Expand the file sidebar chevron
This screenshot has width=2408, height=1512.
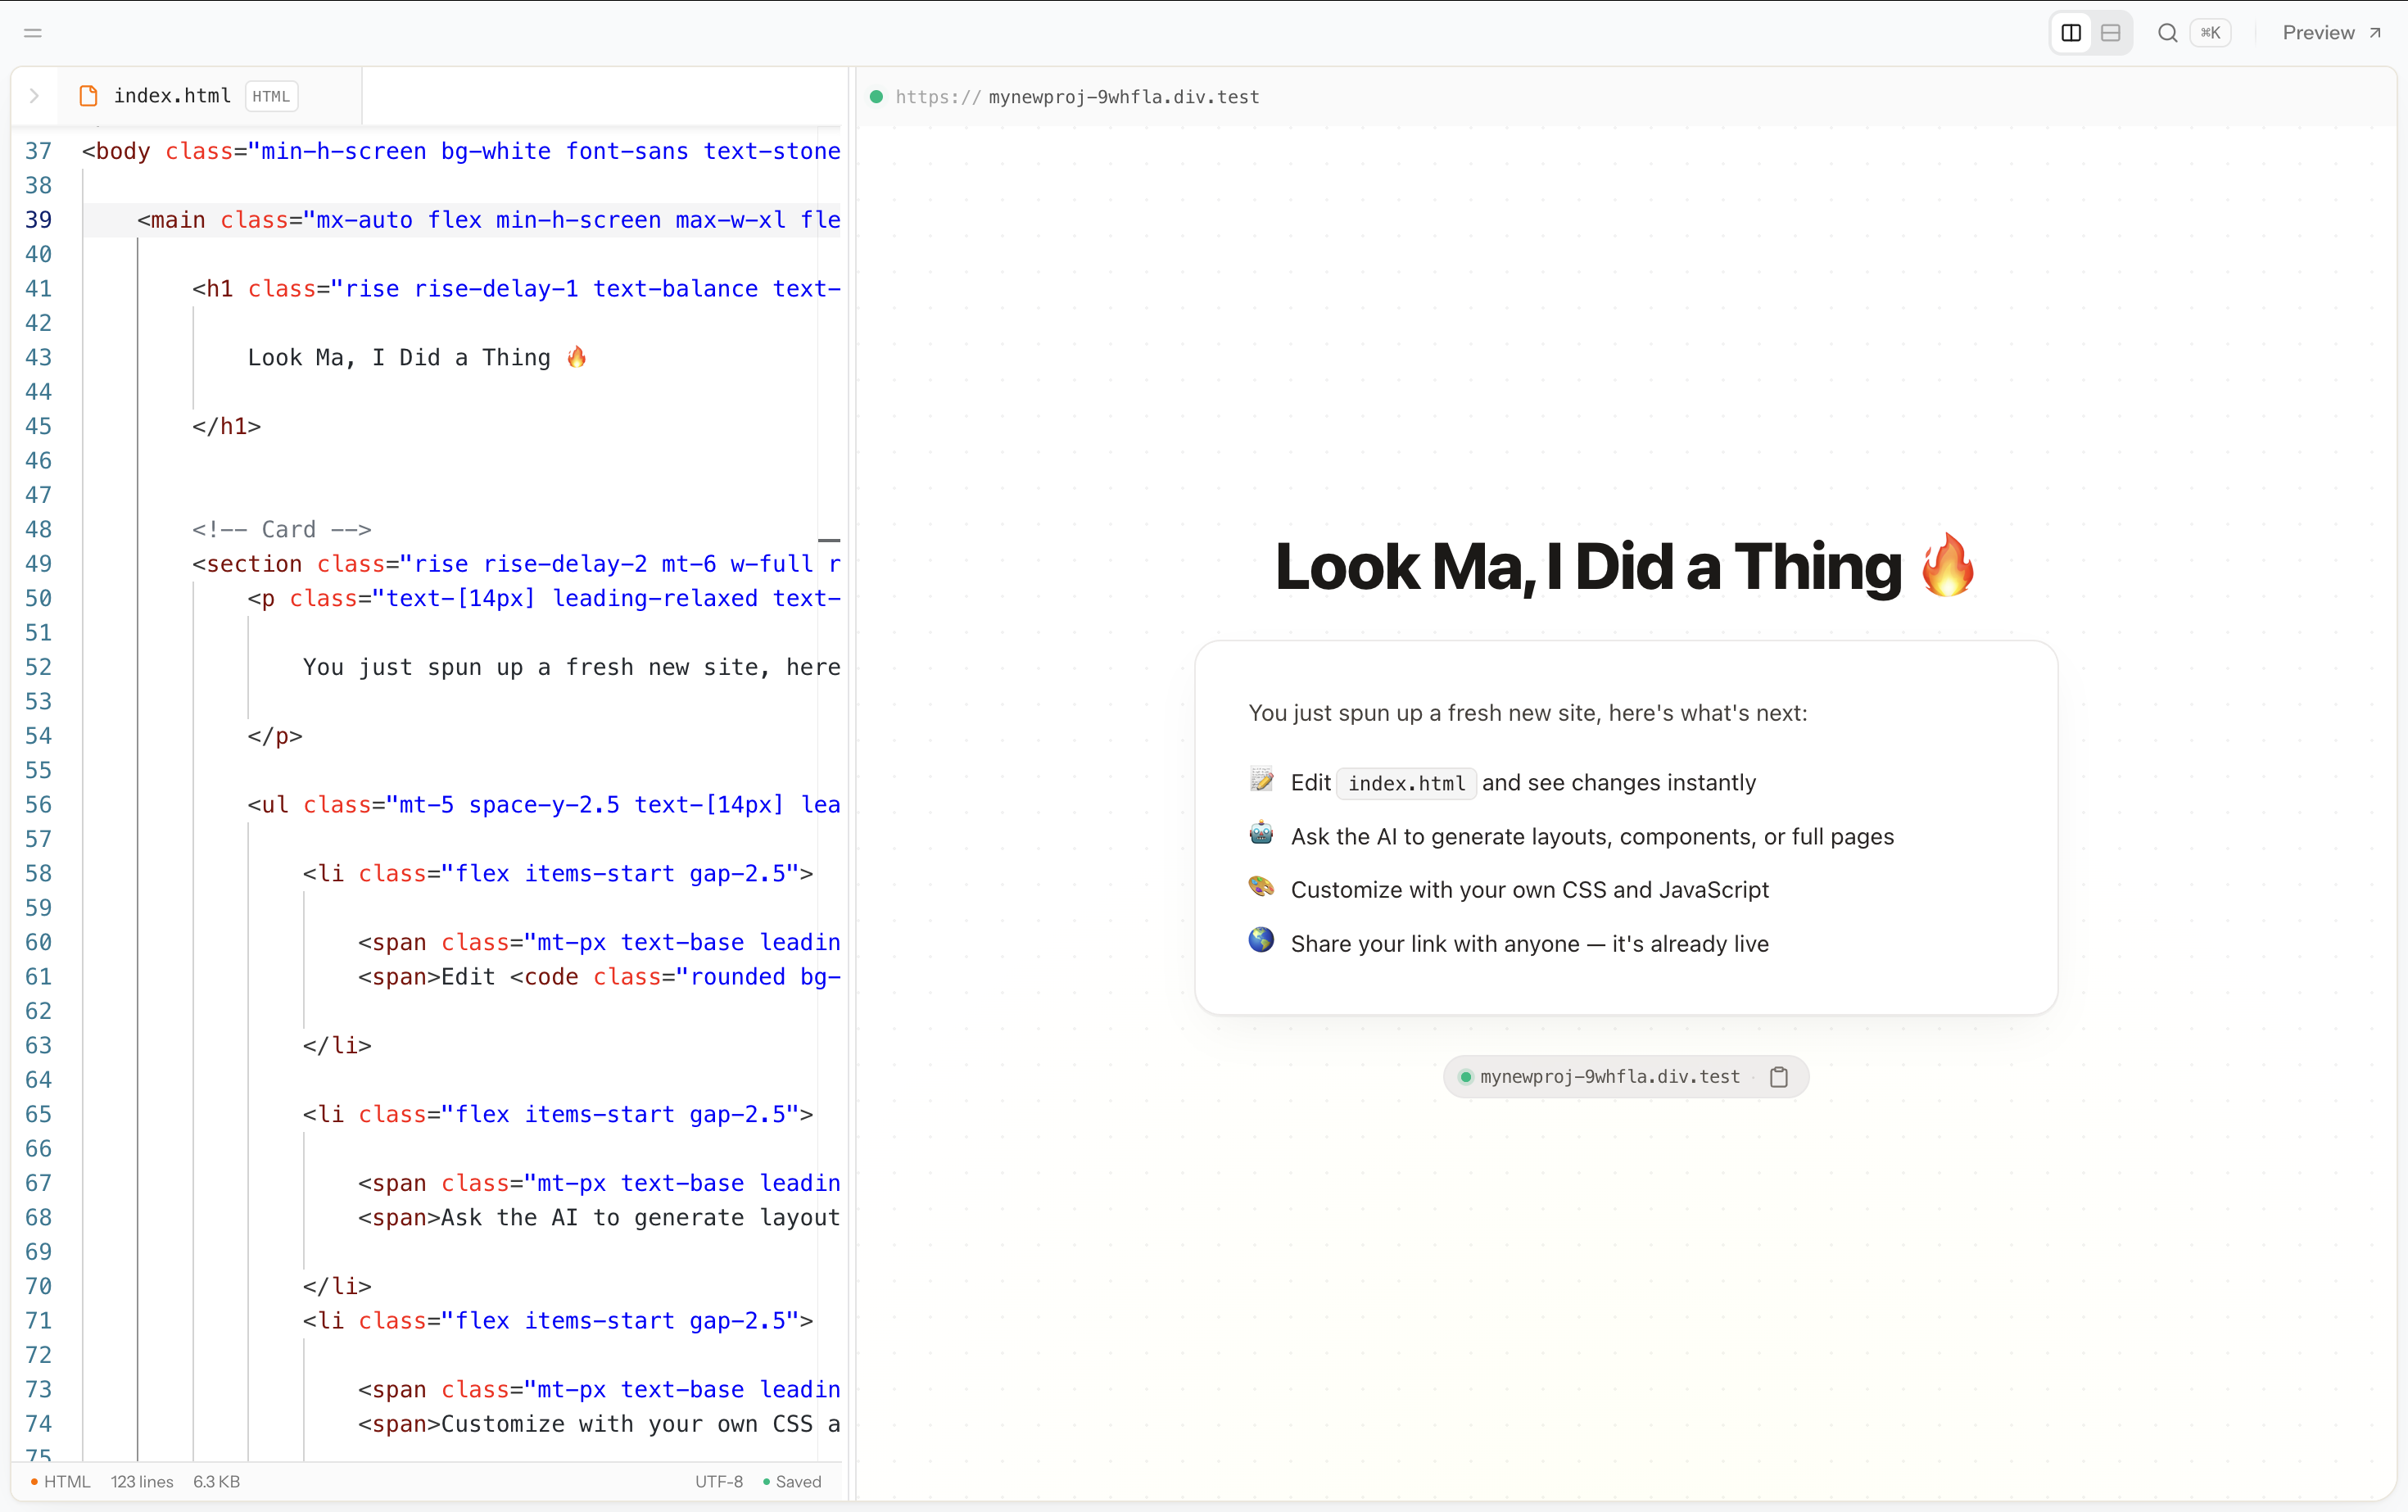(x=34, y=96)
